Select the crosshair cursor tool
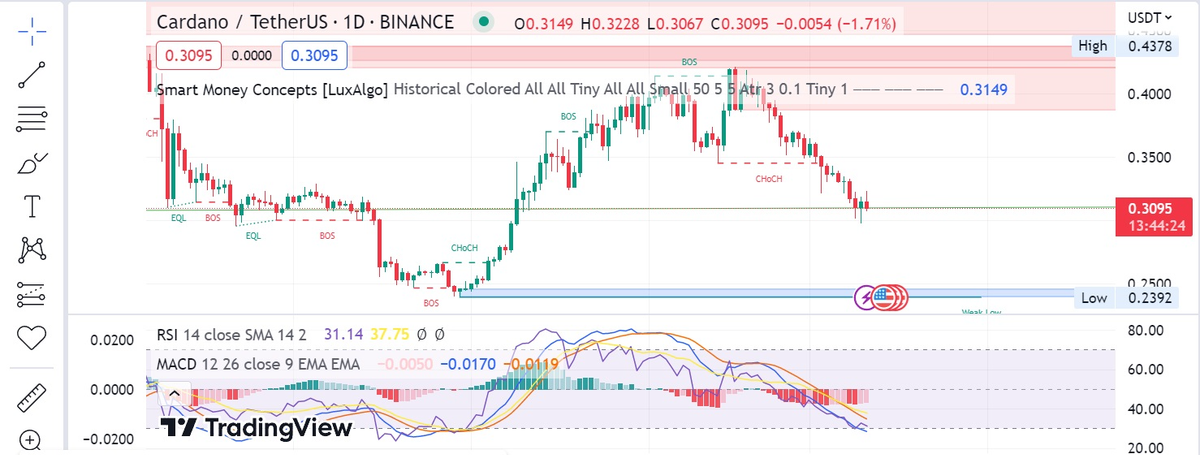 (32, 31)
